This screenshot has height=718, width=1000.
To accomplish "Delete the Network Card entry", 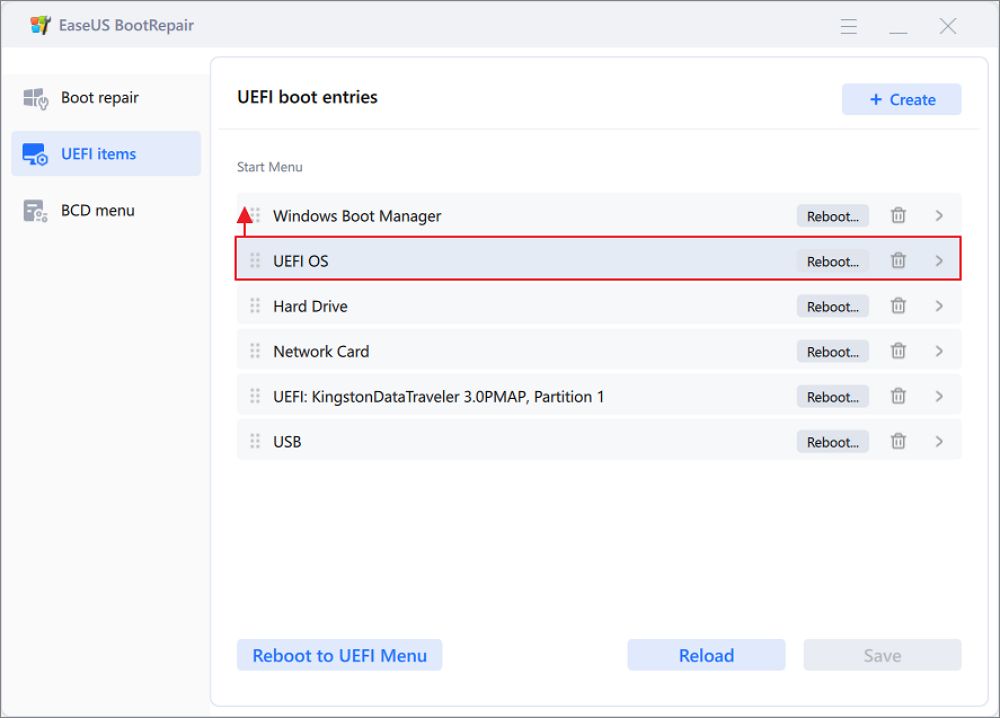I will pyautogui.click(x=898, y=352).
